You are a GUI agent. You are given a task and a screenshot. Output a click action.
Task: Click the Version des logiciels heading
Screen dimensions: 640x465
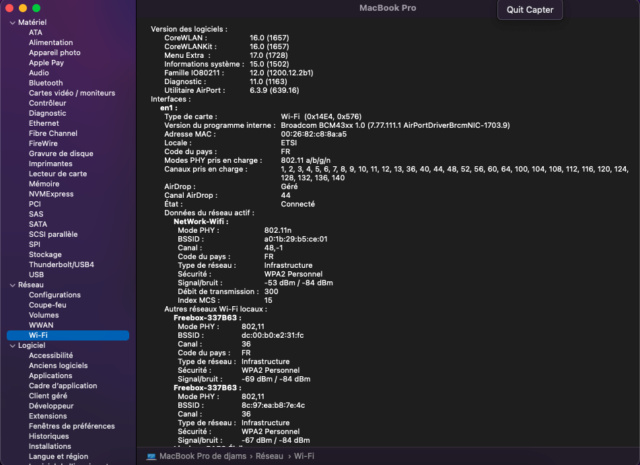click(189, 29)
